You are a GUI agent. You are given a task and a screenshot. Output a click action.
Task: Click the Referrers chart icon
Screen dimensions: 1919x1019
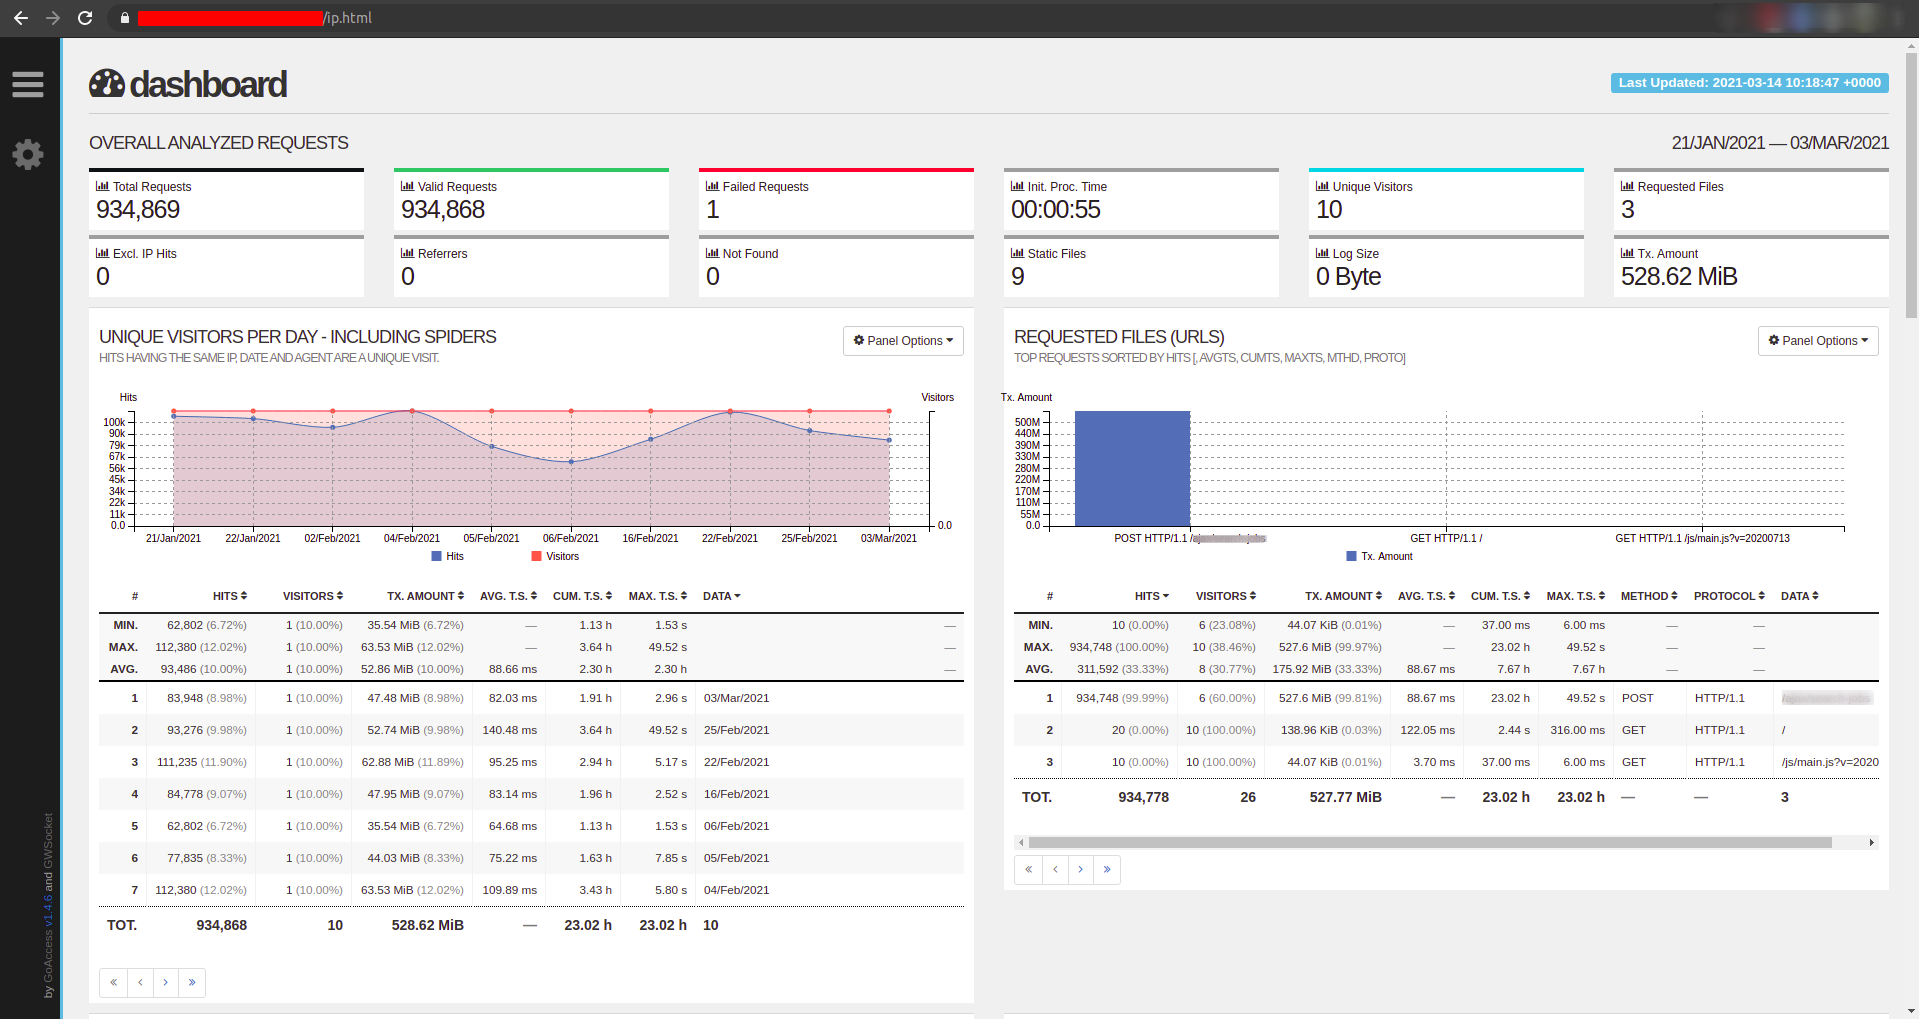tap(407, 253)
